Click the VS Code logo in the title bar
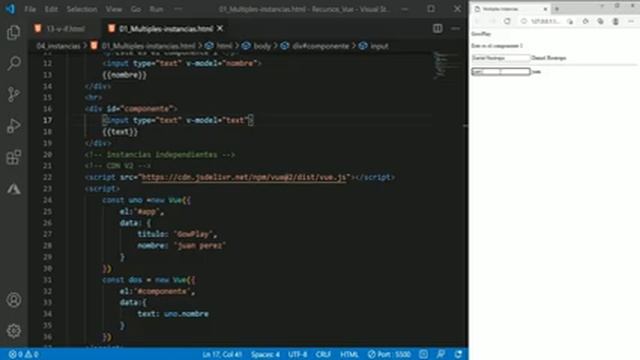640x360 pixels. pos(10,9)
